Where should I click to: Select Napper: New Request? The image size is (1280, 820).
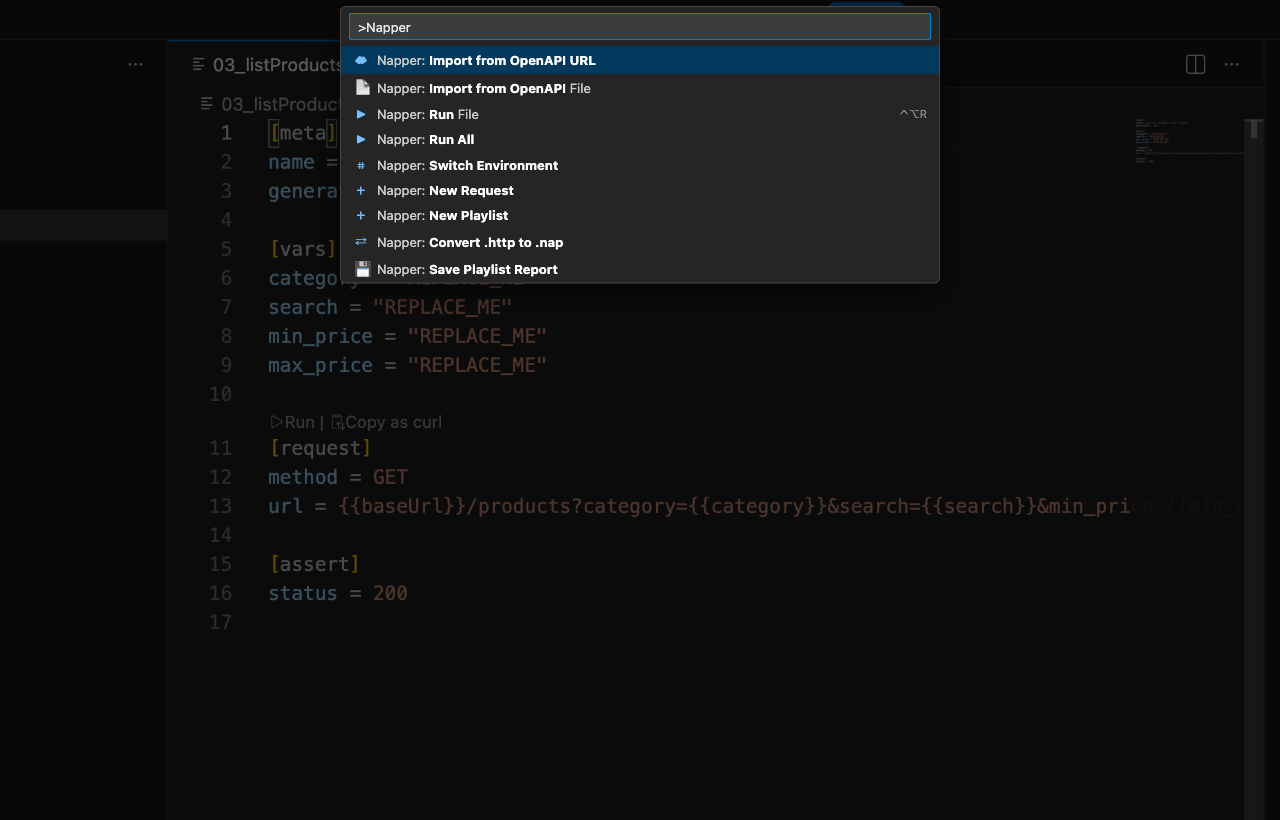[640, 190]
